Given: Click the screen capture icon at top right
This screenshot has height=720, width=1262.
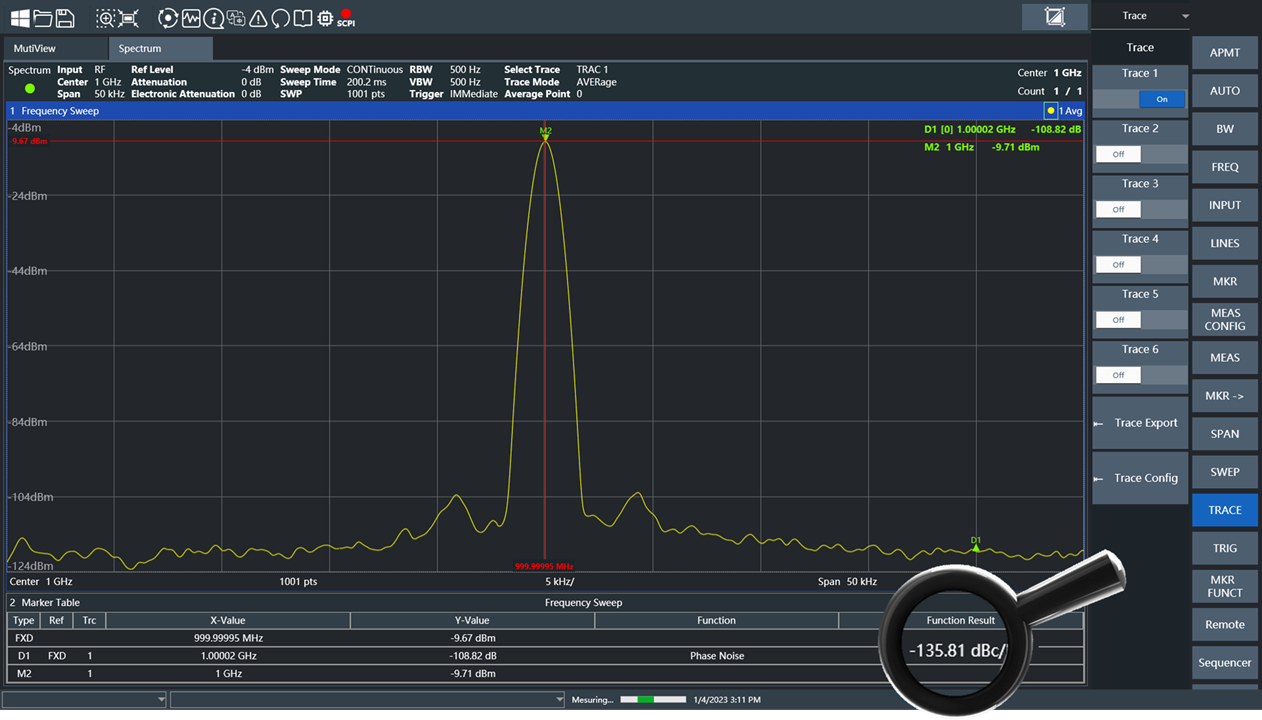Looking at the screenshot, I should pos(1055,16).
